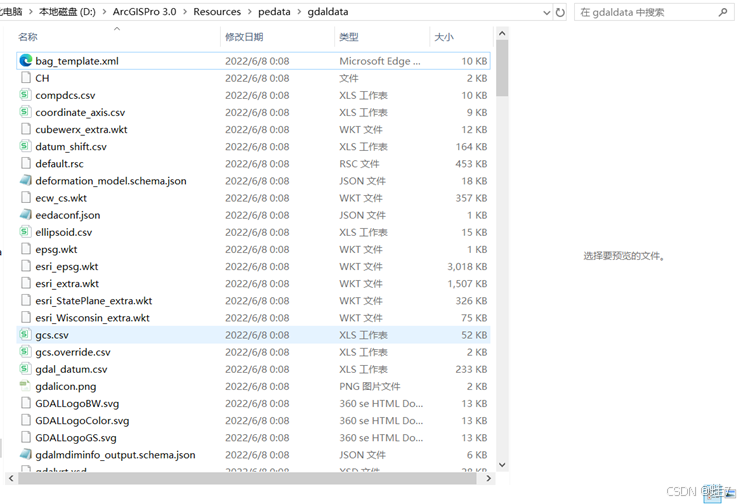Screen dimensions: 743x504
Task: Click the file icon of GDALLogoColor.svg
Action: point(26,420)
